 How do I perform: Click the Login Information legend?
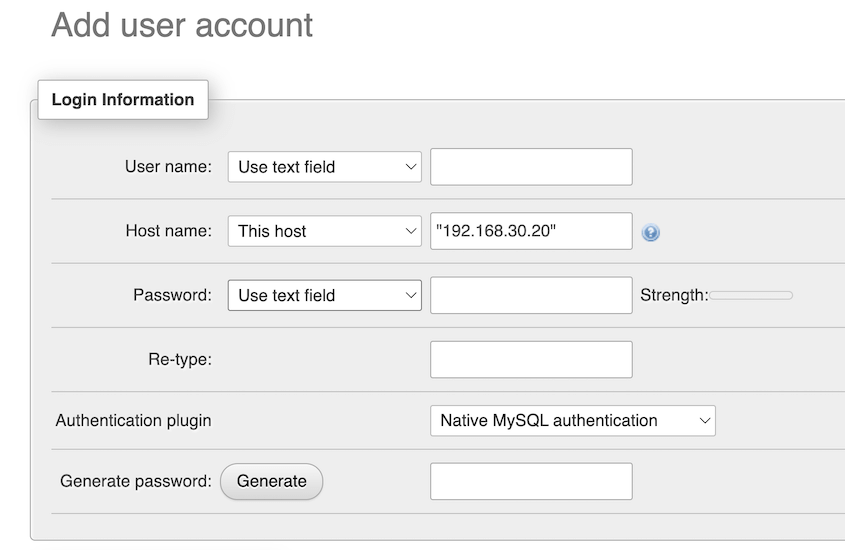(123, 100)
